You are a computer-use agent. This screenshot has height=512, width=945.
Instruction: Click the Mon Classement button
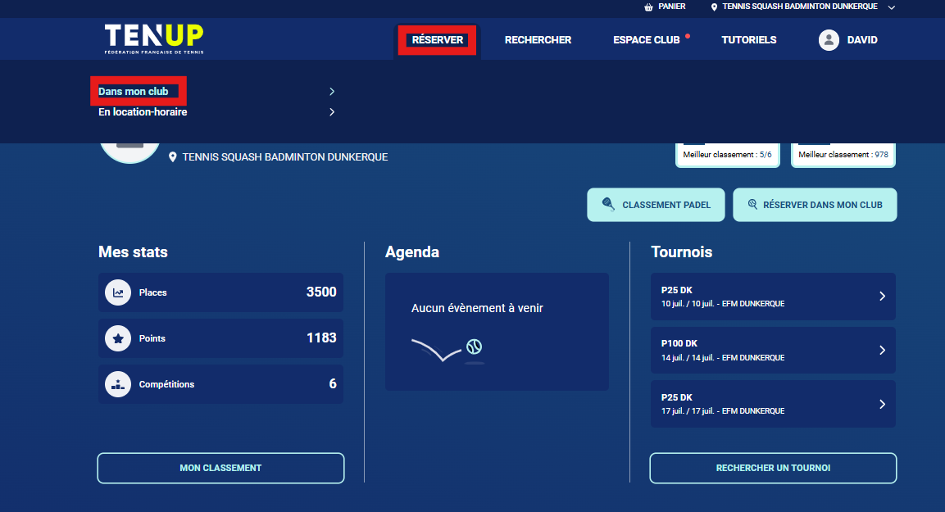click(220, 468)
